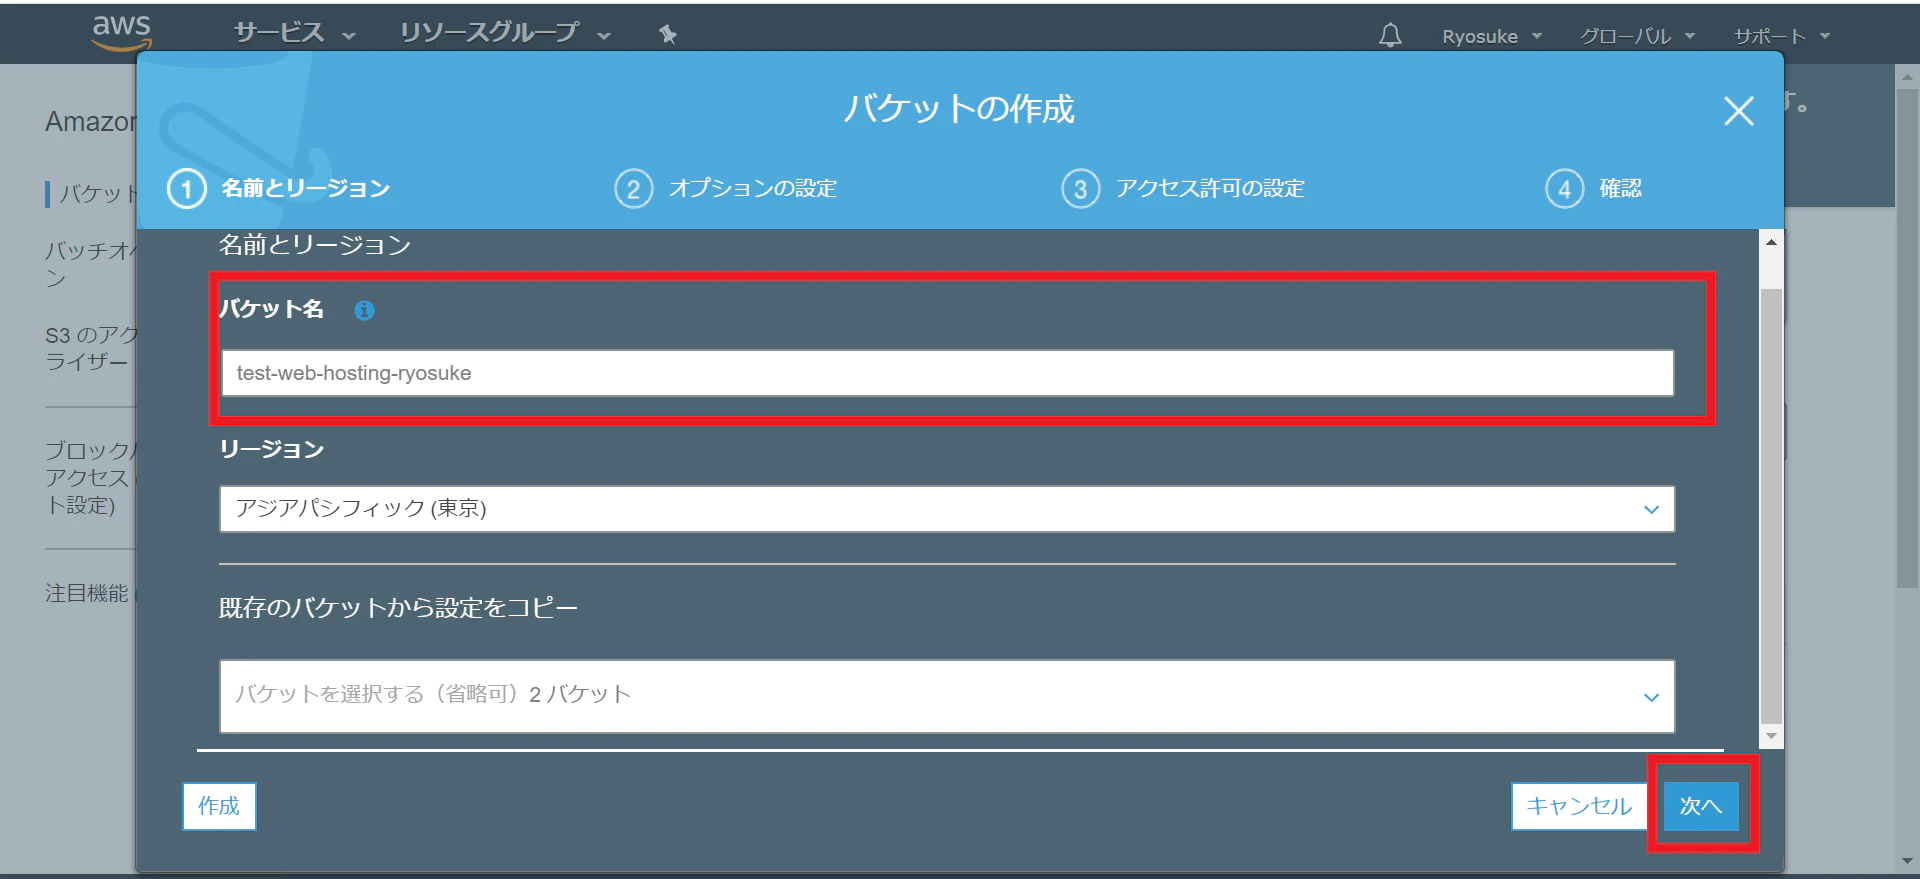Focus the バケット名 input field

click(x=947, y=373)
